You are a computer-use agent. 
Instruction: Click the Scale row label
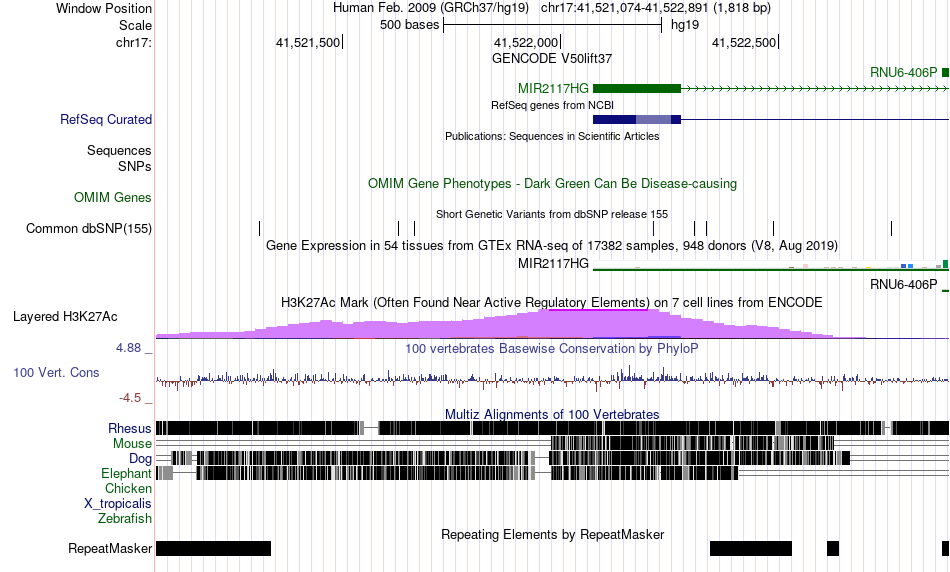[135, 25]
